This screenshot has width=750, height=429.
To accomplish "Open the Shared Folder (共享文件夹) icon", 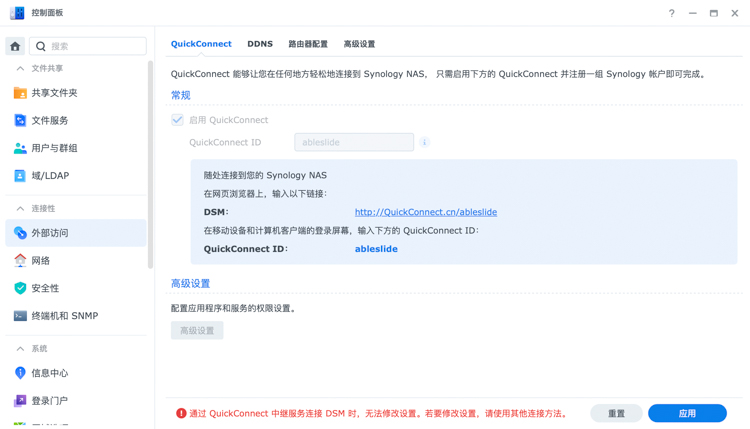I will point(20,93).
